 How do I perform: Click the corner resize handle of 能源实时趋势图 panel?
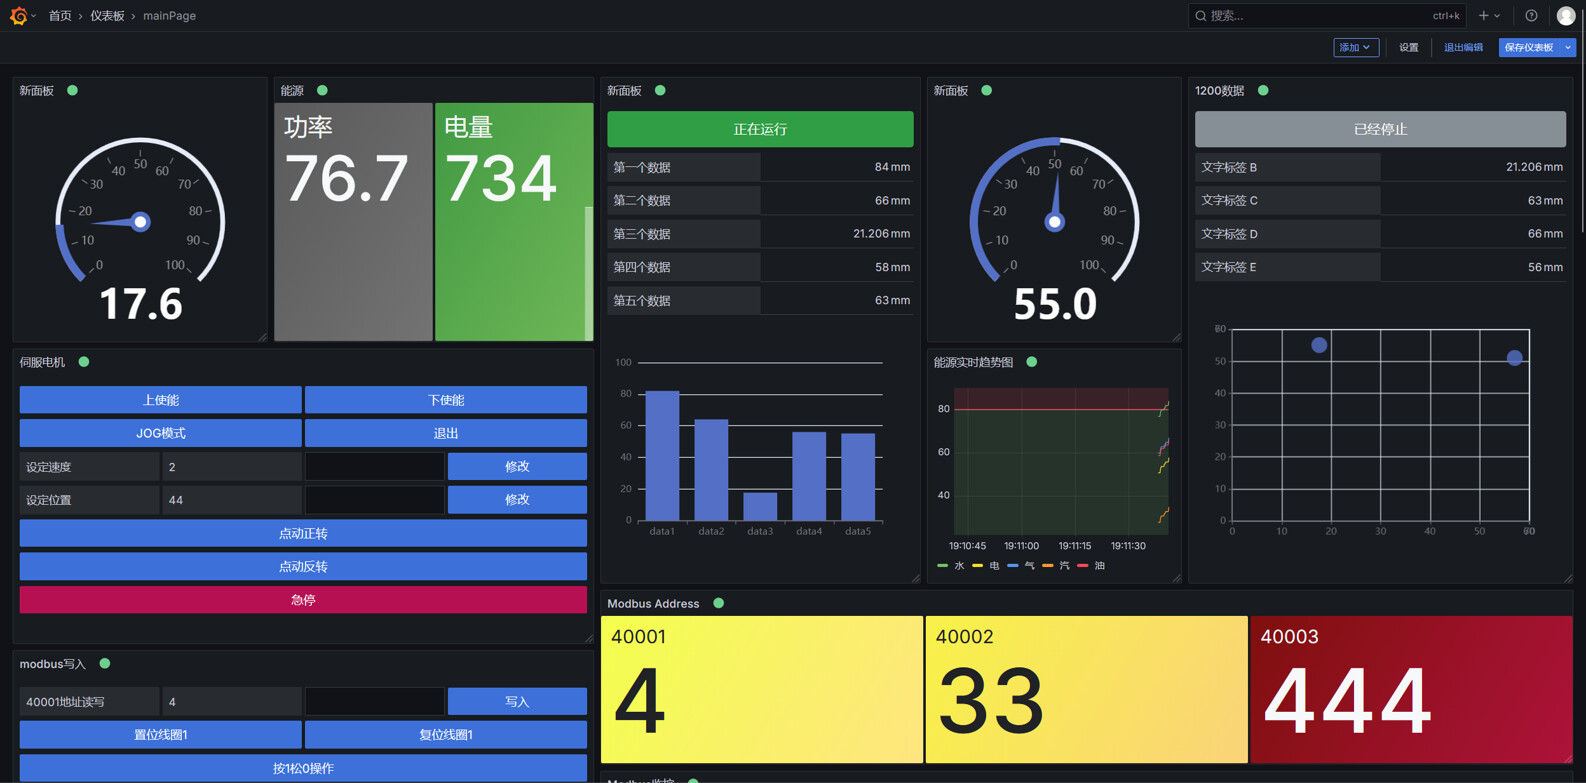click(x=1176, y=577)
